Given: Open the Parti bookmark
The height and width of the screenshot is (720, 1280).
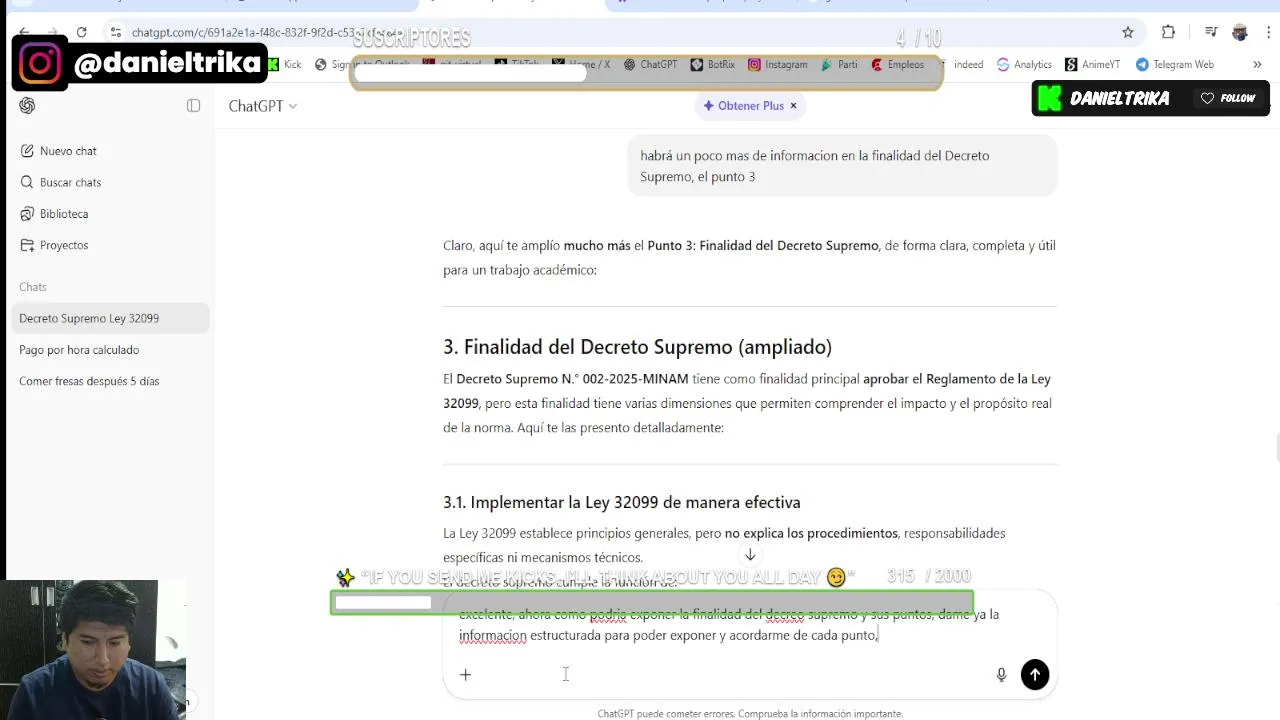Looking at the screenshot, I should click(839, 64).
